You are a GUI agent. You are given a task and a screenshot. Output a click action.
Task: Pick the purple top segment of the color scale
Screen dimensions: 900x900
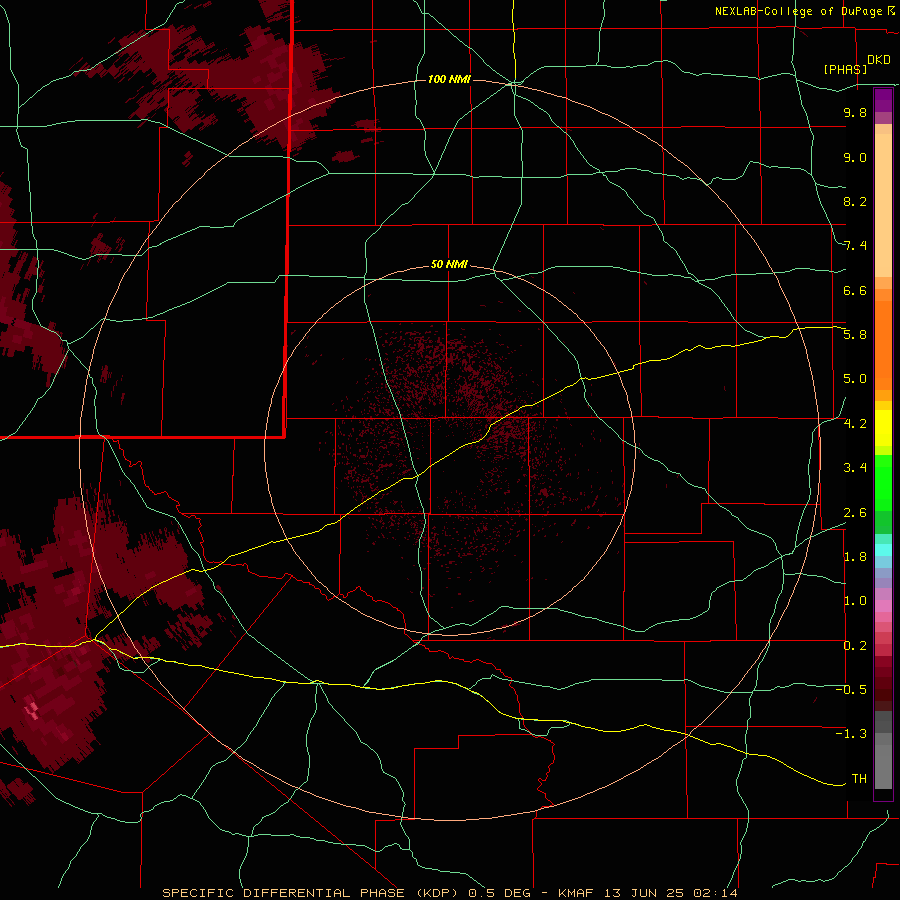click(883, 100)
